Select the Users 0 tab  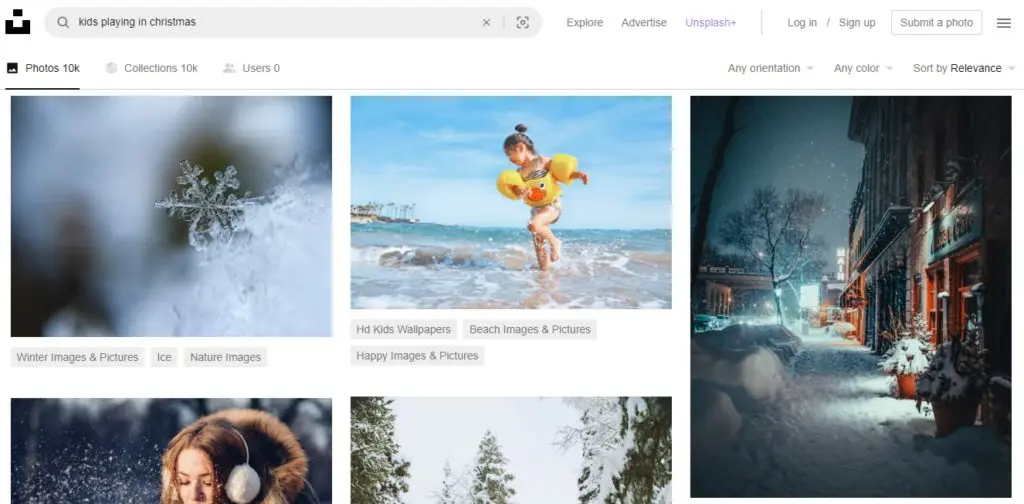(251, 68)
